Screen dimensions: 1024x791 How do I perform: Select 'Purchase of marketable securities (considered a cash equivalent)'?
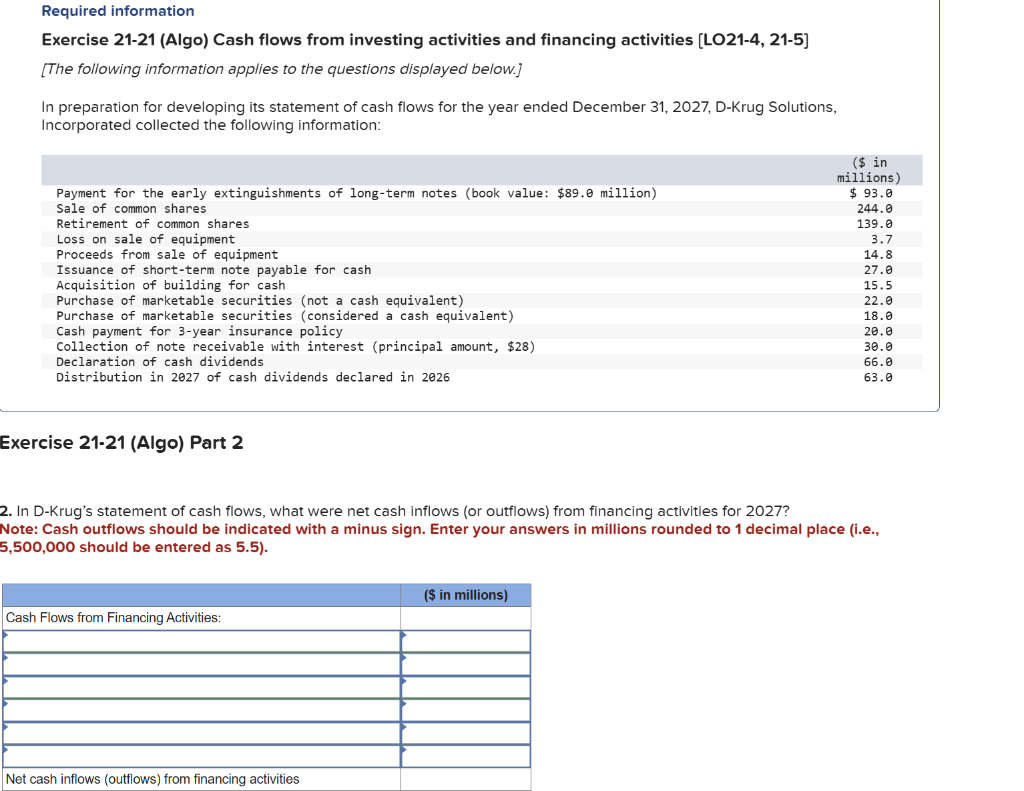285,316
